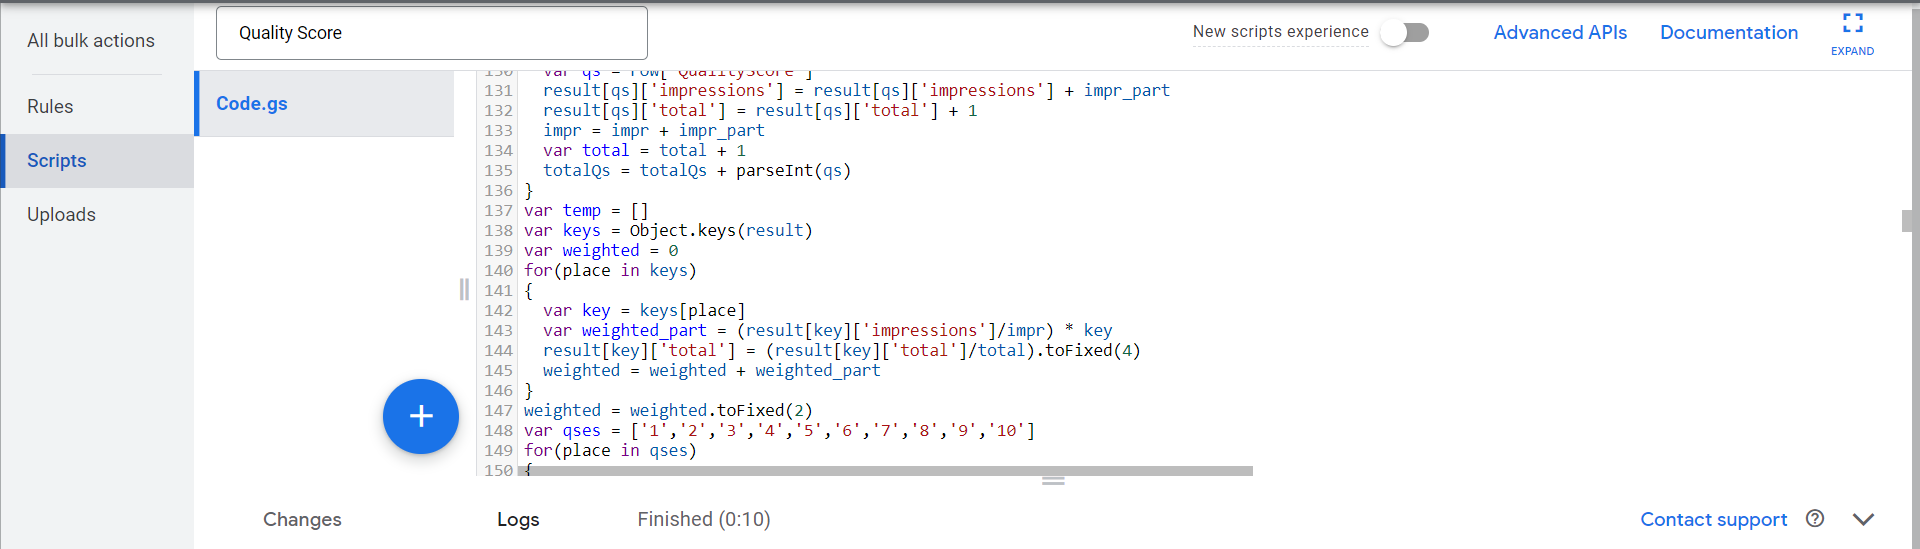Click the code line 'var temp = []'
Screen dimensions: 1920x549
click(586, 210)
